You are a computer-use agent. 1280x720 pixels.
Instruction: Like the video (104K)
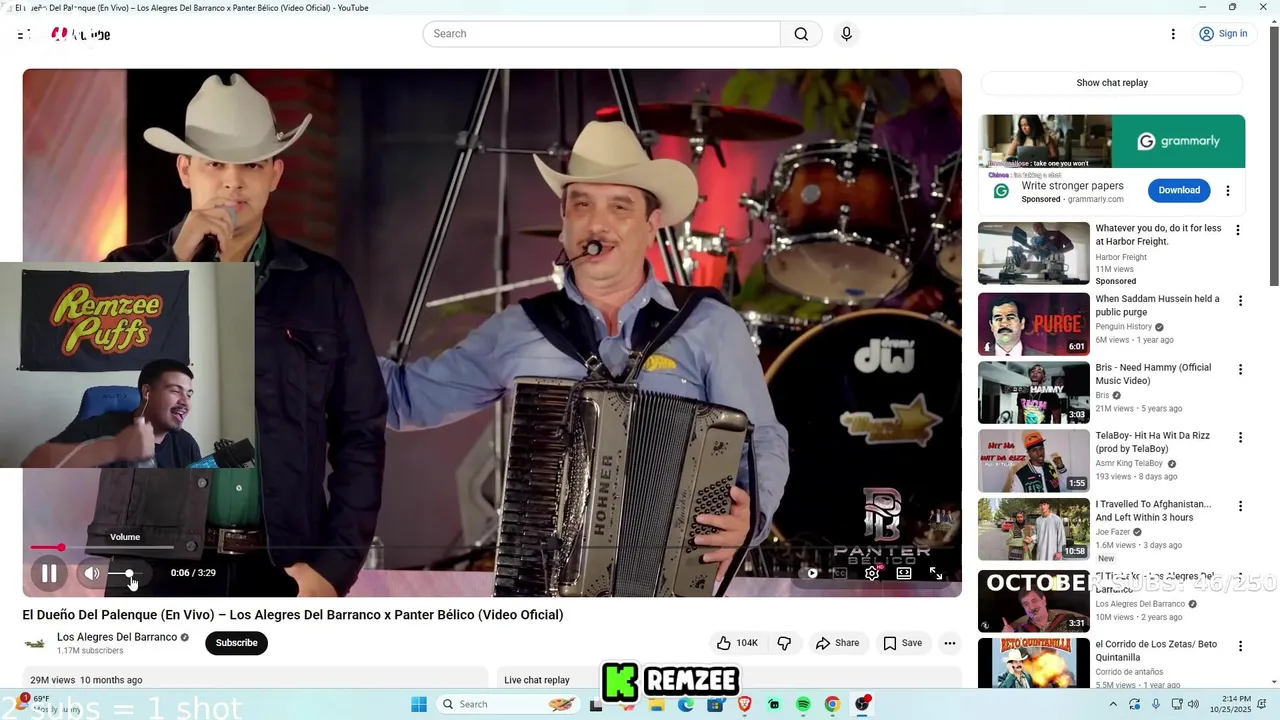coord(737,643)
